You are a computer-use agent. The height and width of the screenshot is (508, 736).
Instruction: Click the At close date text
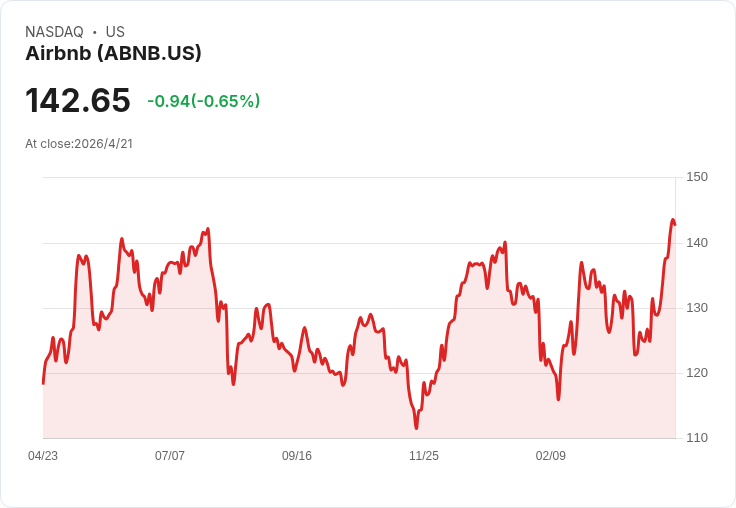click(79, 143)
